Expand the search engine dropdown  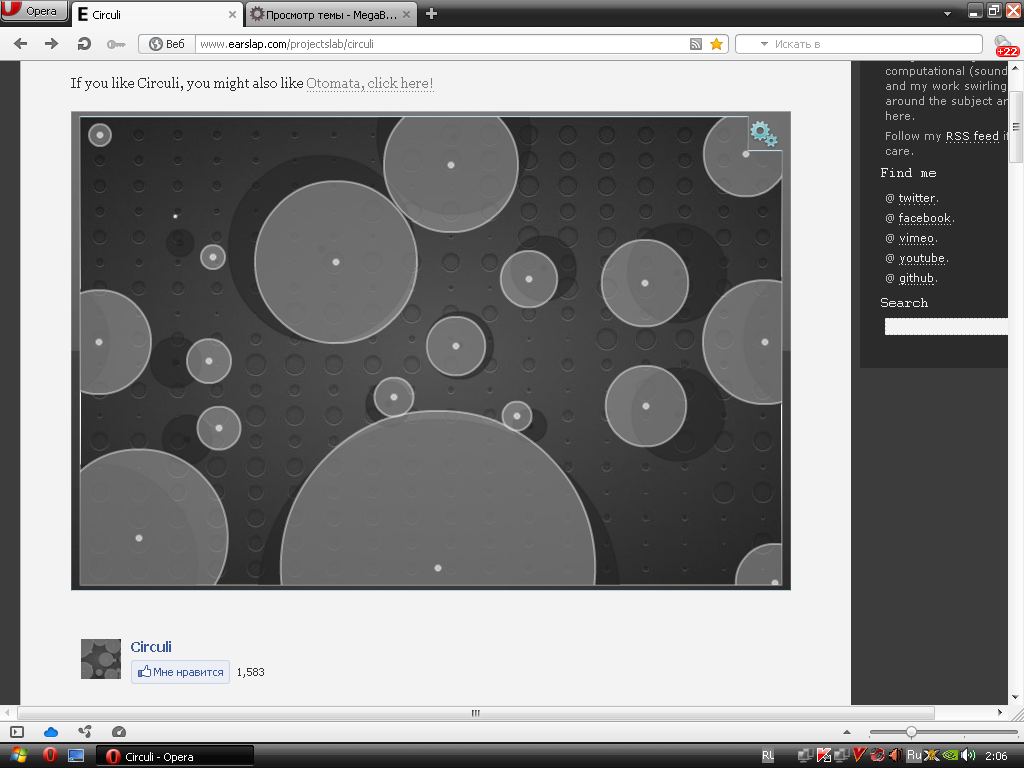[x=765, y=44]
